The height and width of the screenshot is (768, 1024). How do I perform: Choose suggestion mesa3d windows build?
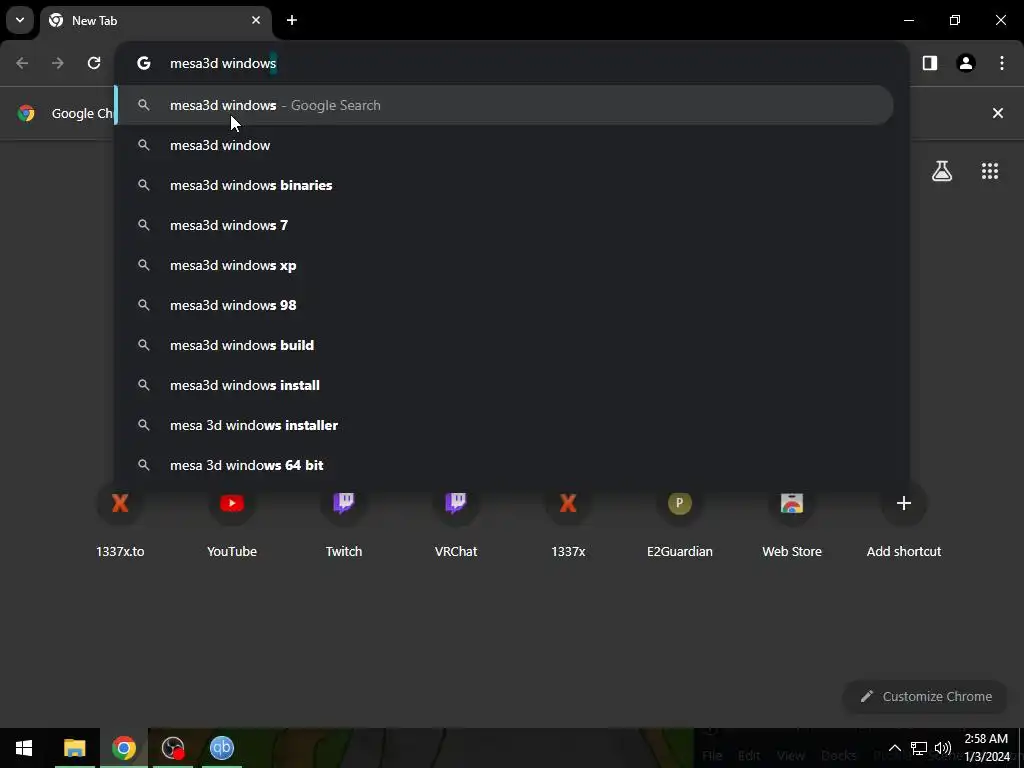point(504,345)
